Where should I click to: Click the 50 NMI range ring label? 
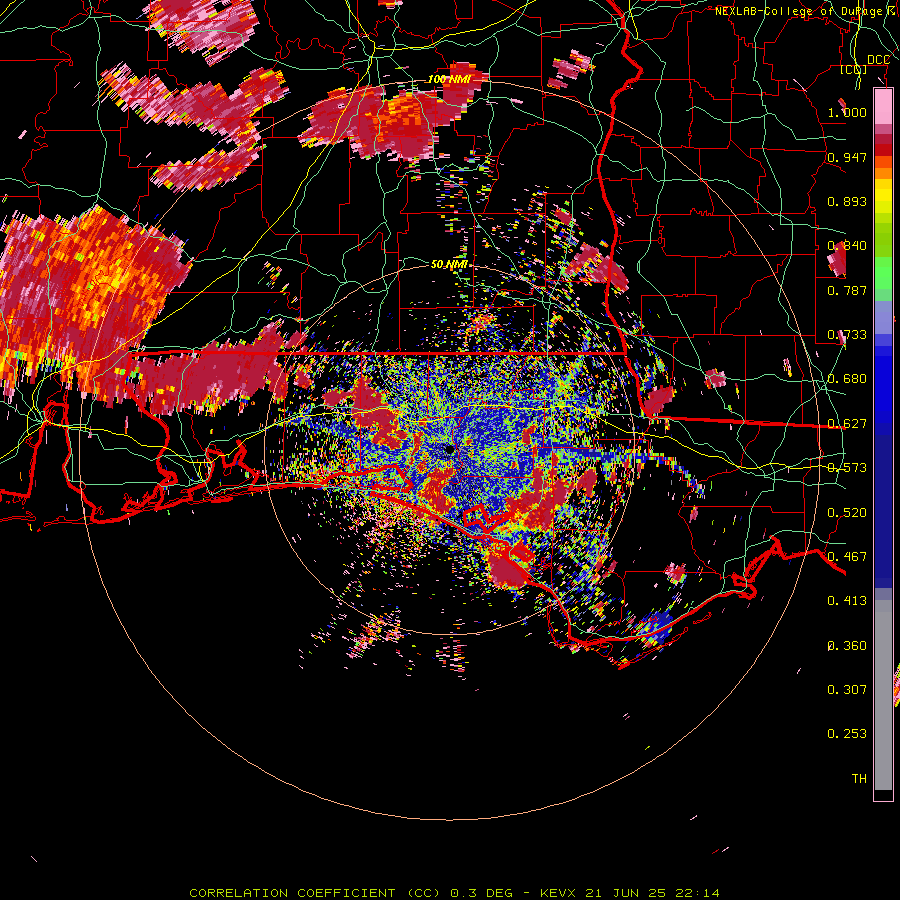tap(449, 264)
